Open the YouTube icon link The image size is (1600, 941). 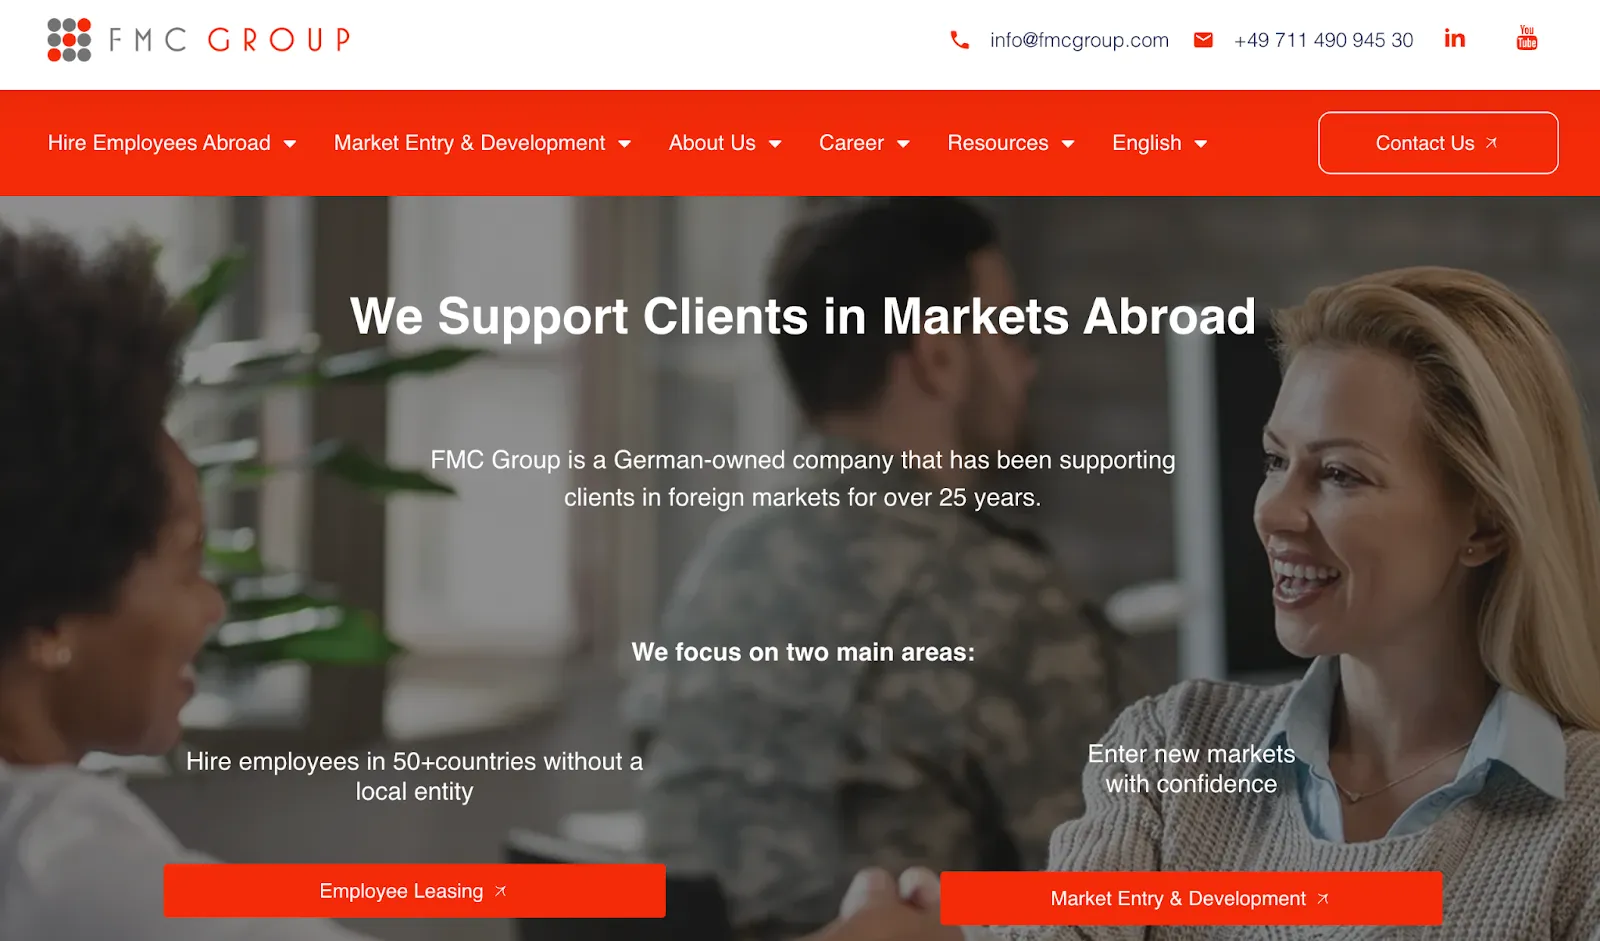(1527, 38)
